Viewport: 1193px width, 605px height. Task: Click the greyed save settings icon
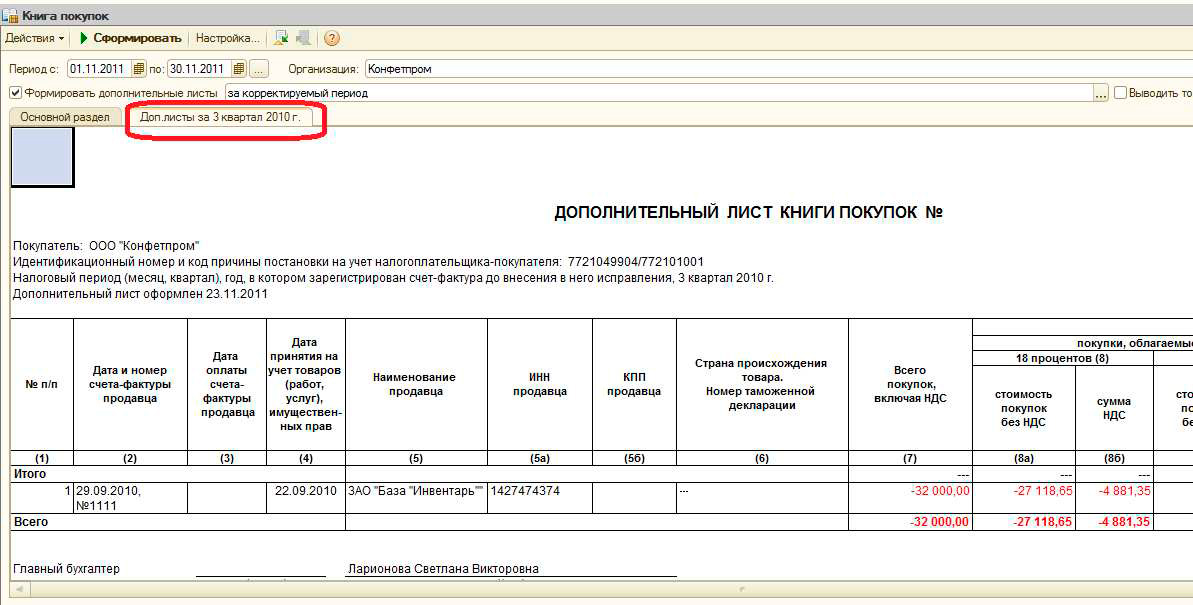pyautogui.click(x=303, y=38)
